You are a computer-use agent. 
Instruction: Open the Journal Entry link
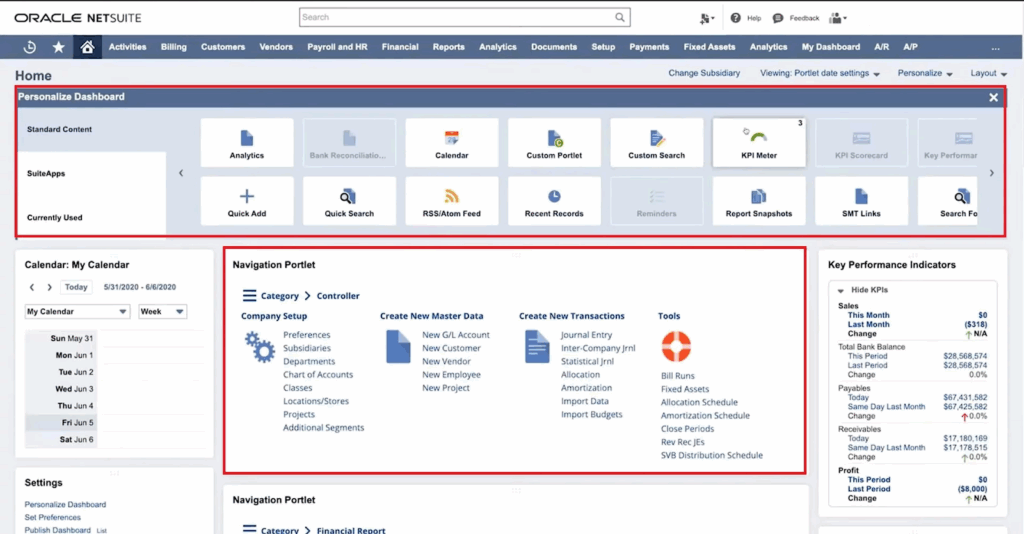coord(586,335)
